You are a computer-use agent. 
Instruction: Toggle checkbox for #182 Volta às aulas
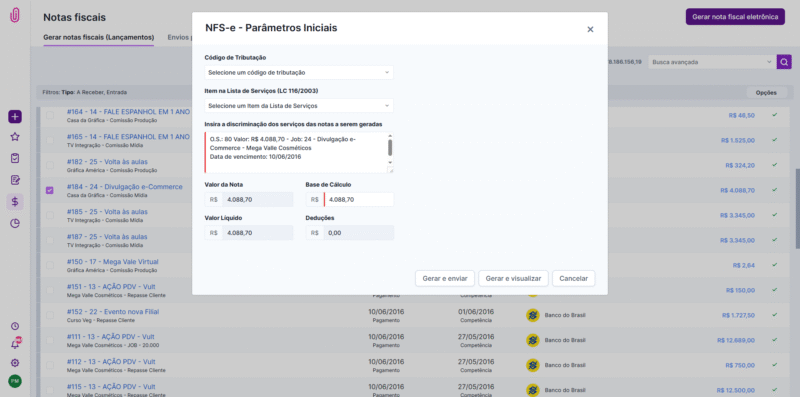[49, 165]
